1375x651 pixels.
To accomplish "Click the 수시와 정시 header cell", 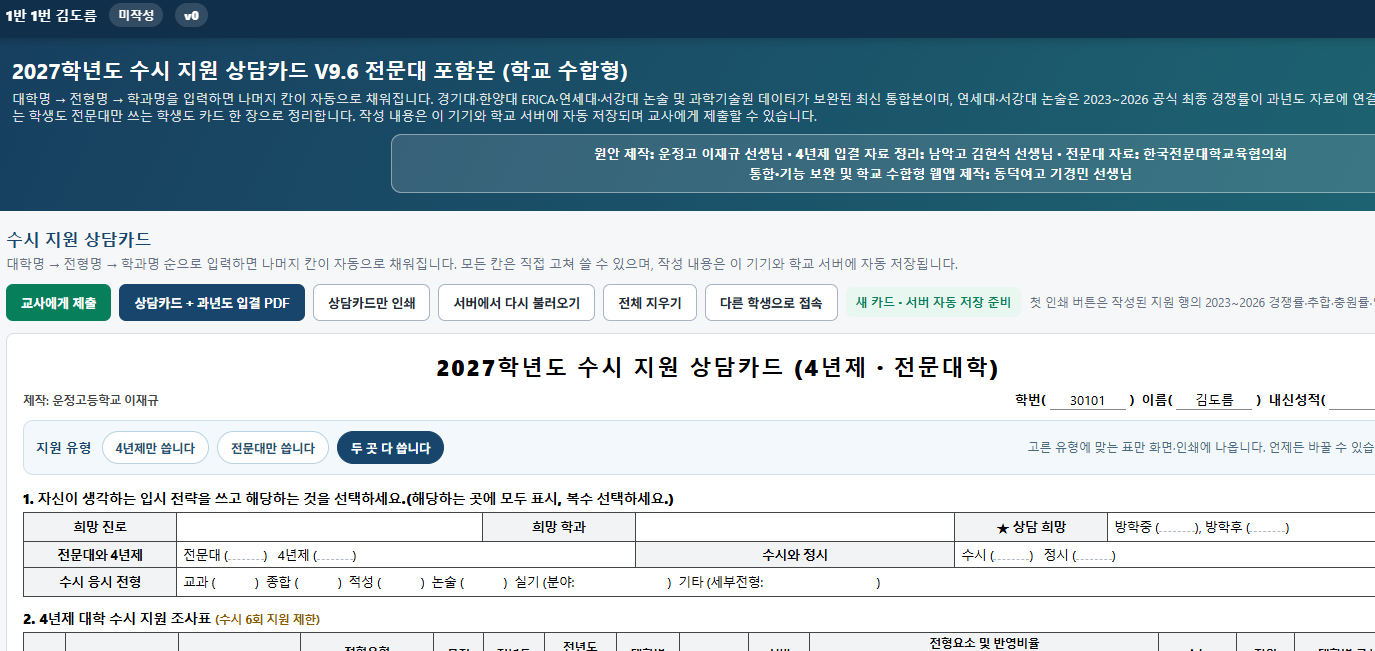I will [x=795, y=555].
